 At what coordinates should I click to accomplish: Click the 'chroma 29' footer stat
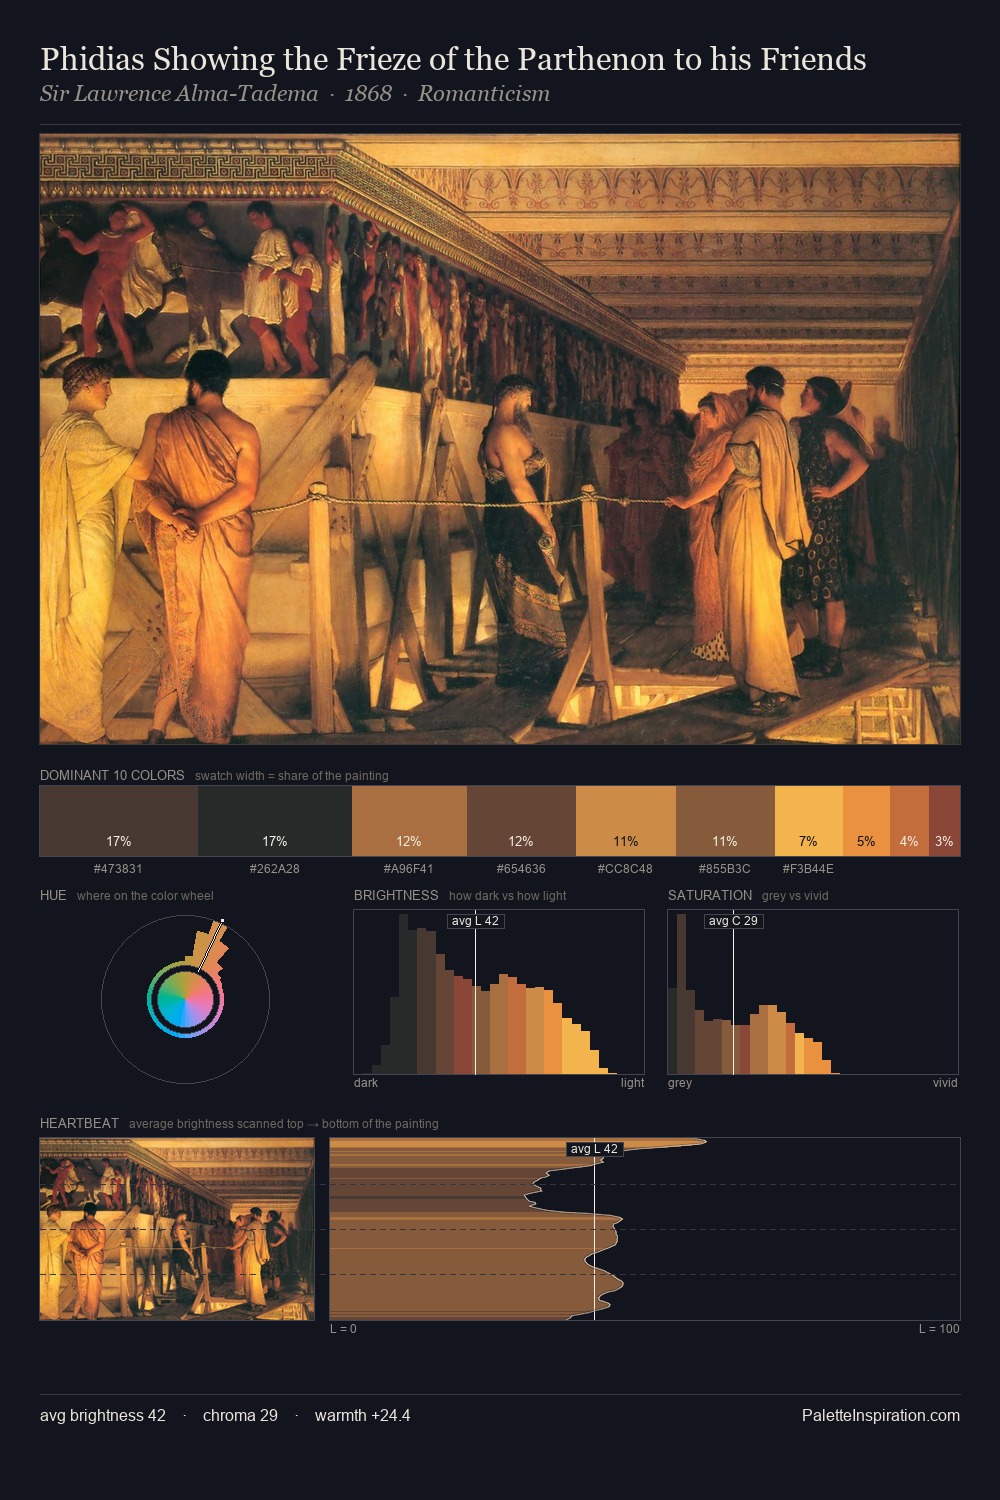click(x=240, y=1415)
